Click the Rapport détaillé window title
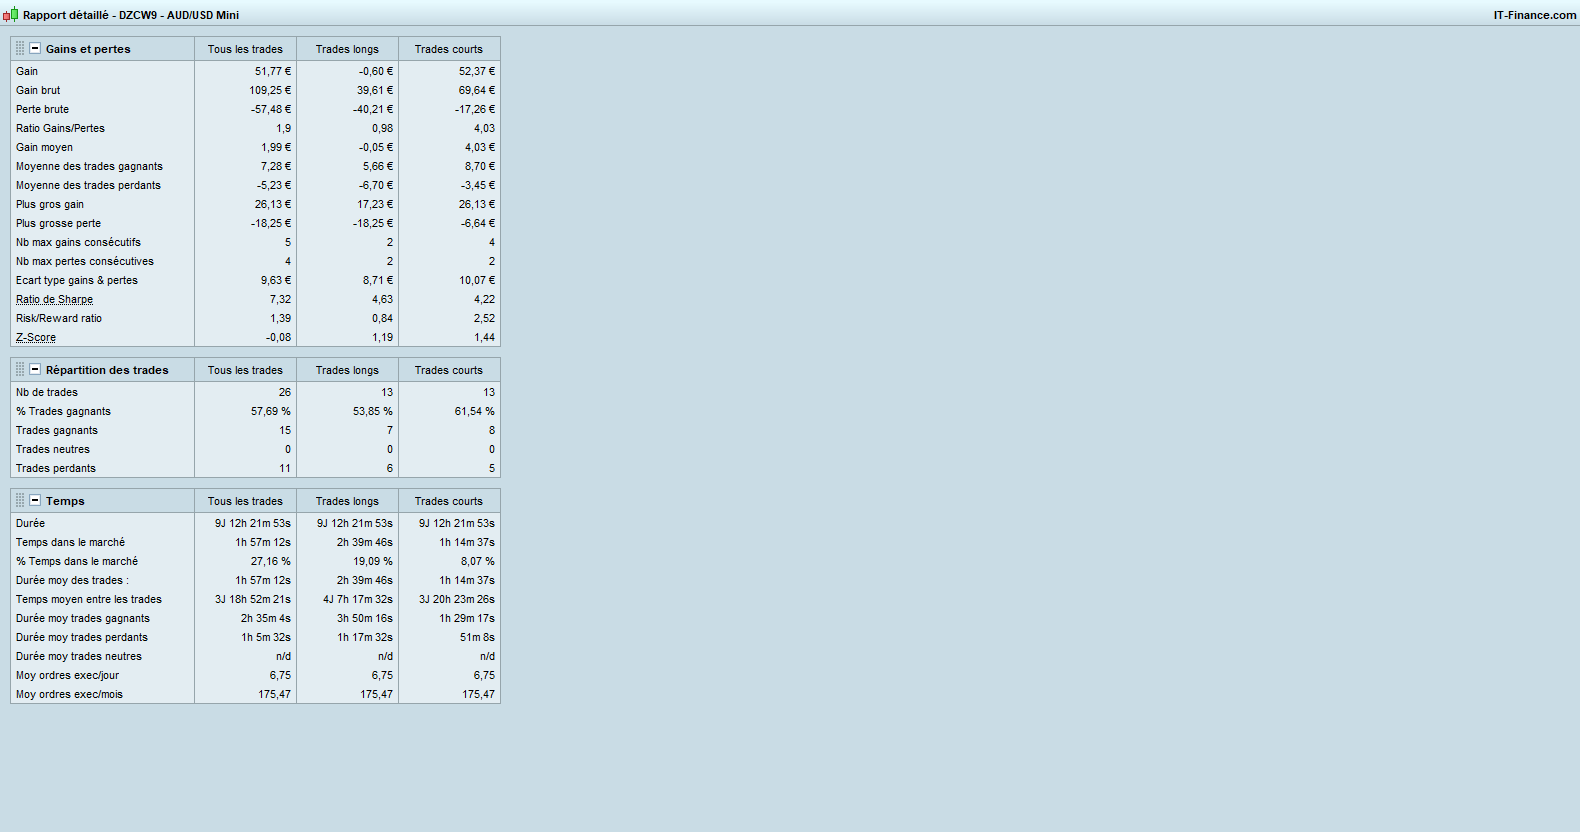This screenshot has height=832, width=1580. click(130, 15)
